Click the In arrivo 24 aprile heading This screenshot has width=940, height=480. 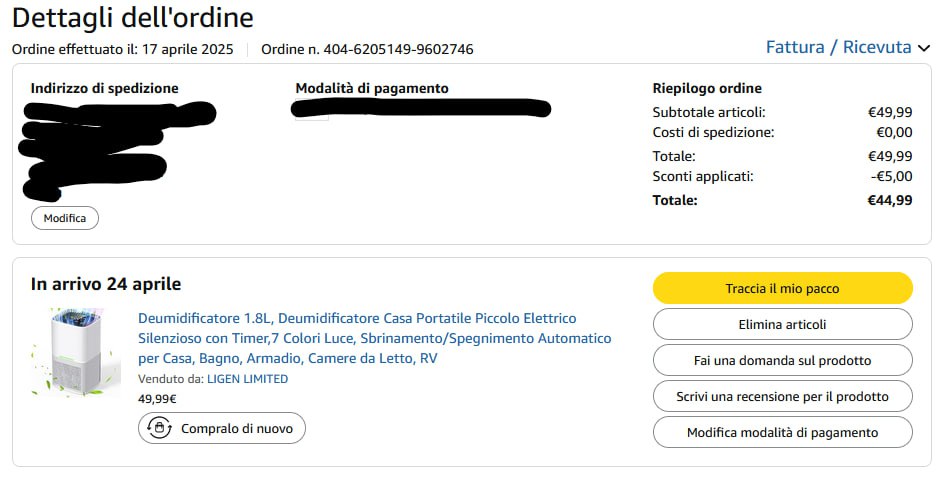[x=106, y=284]
